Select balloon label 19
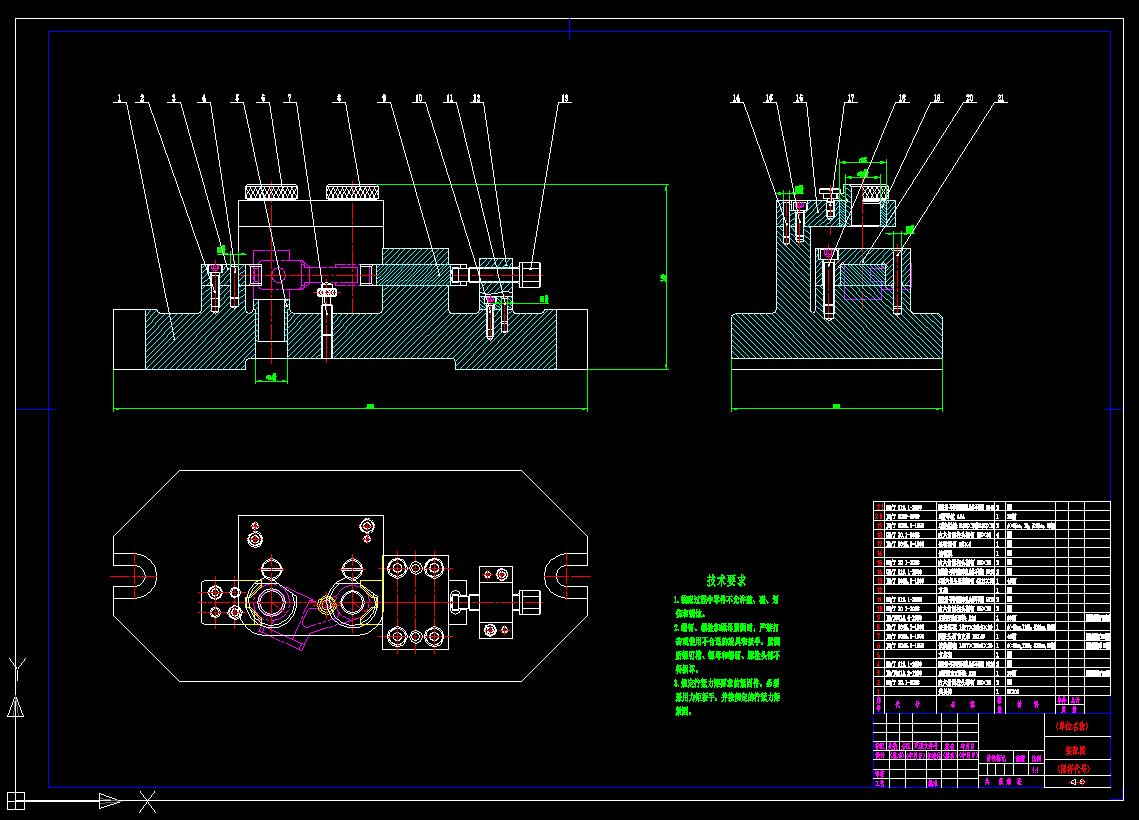The image size is (1139, 820). pyautogui.click(x=937, y=98)
